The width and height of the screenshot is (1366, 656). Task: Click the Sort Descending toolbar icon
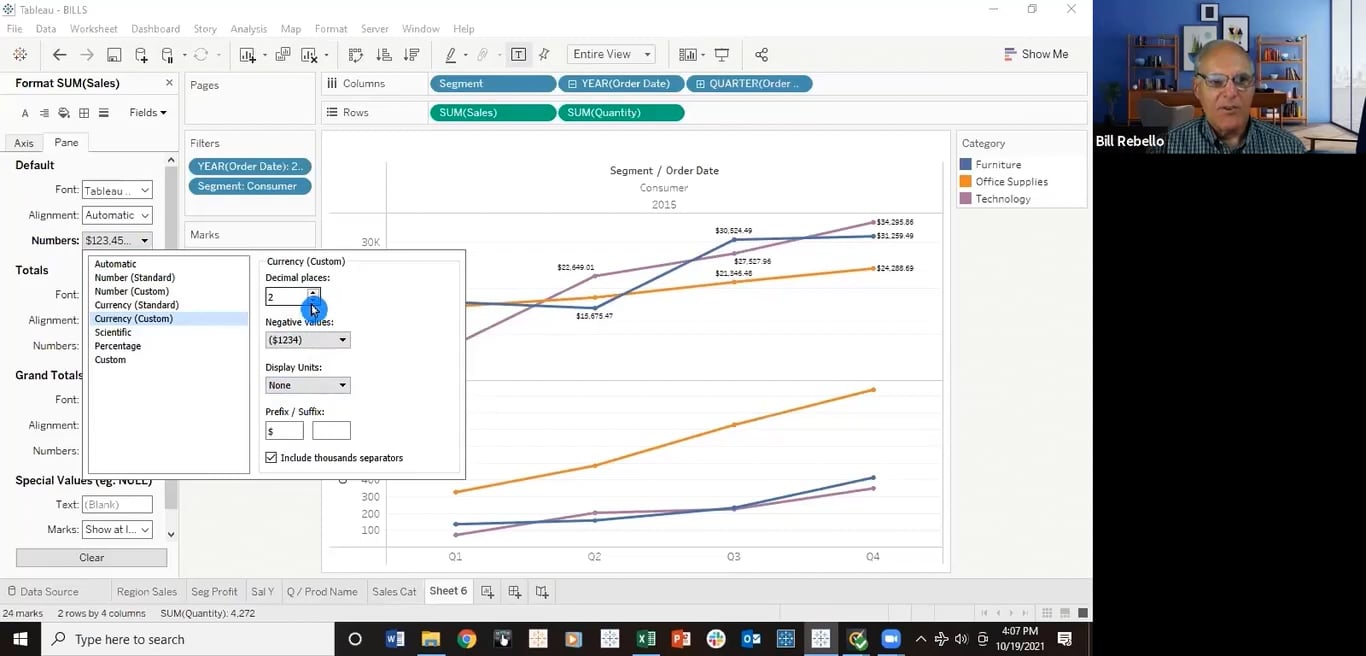[411, 55]
